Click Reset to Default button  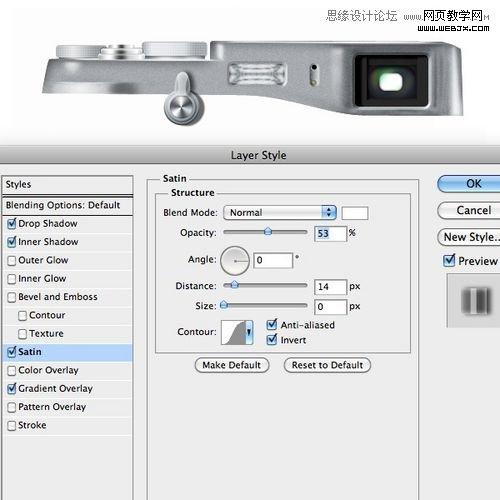(x=327, y=365)
